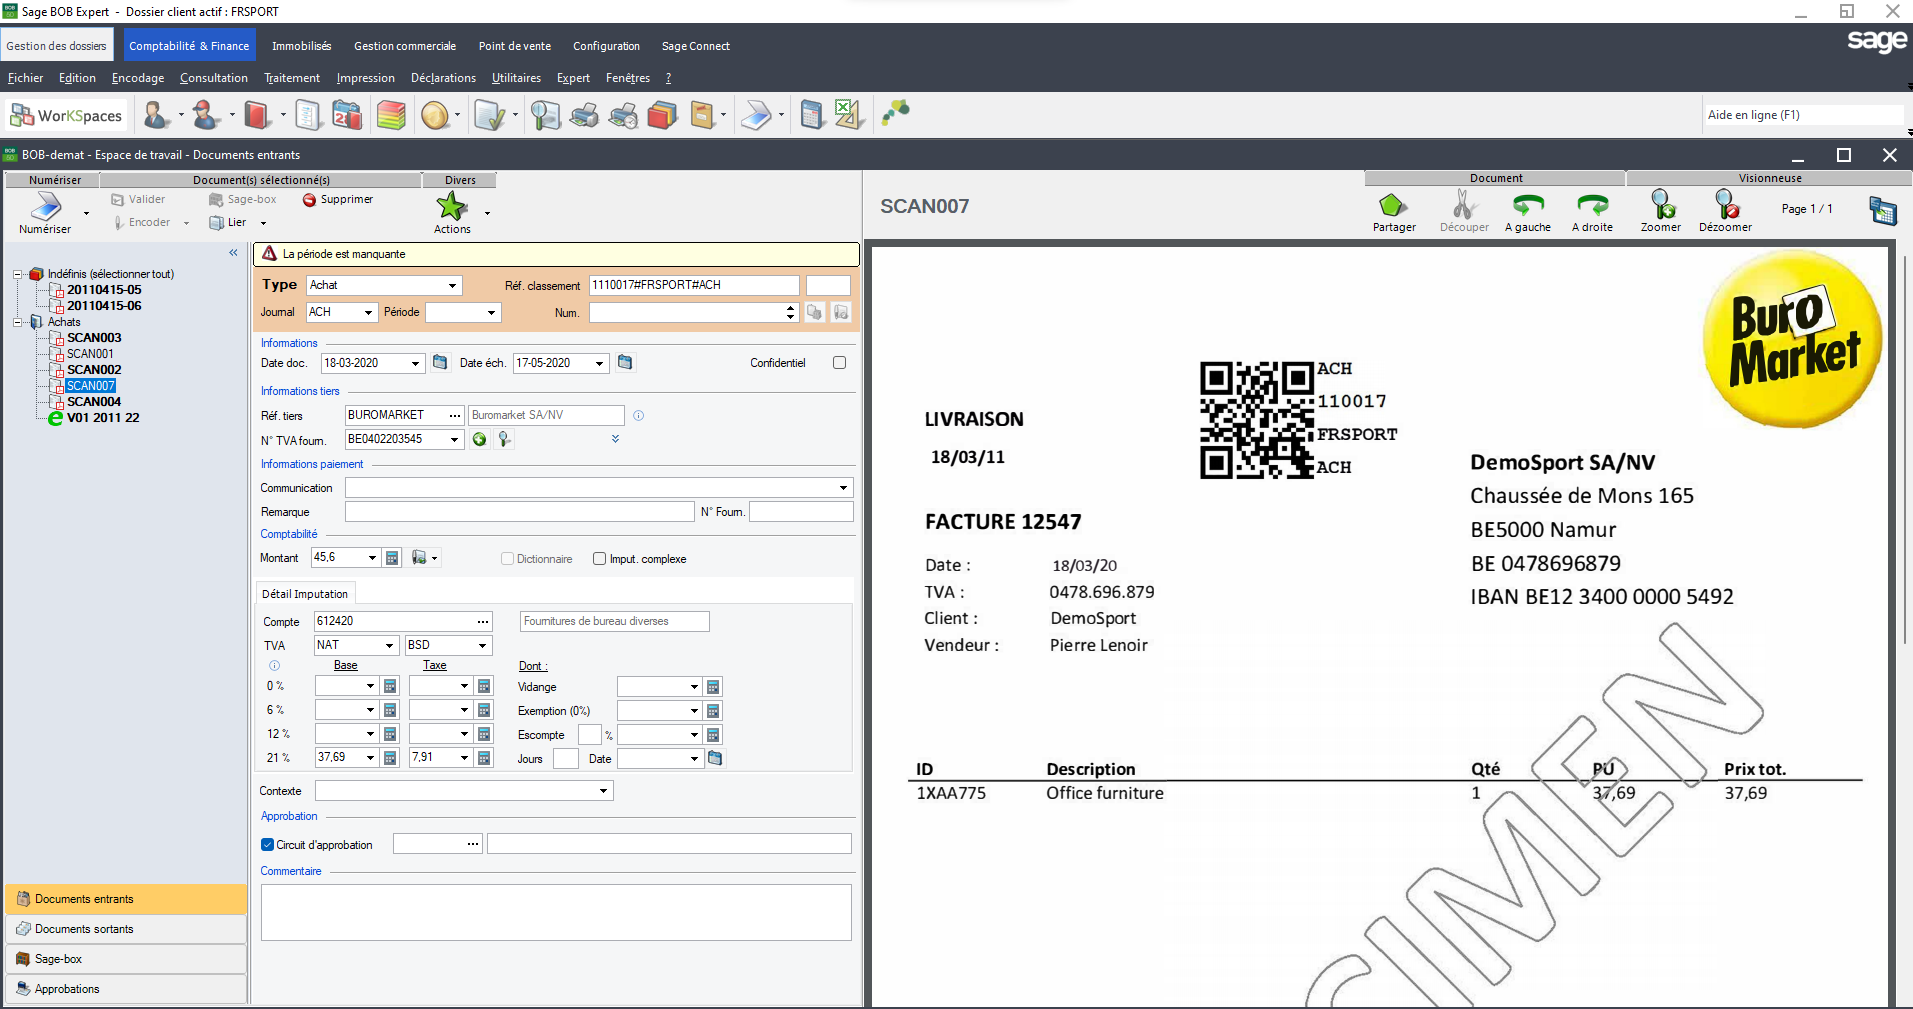Switch to the Immobilisés tab
The image size is (1913, 1009).
[x=301, y=46]
